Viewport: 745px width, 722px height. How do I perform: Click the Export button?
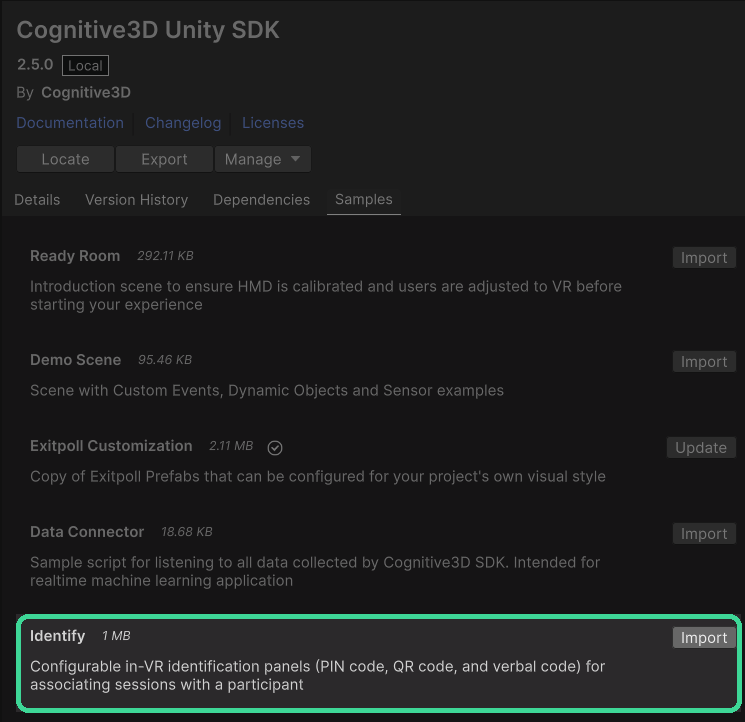(164, 159)
